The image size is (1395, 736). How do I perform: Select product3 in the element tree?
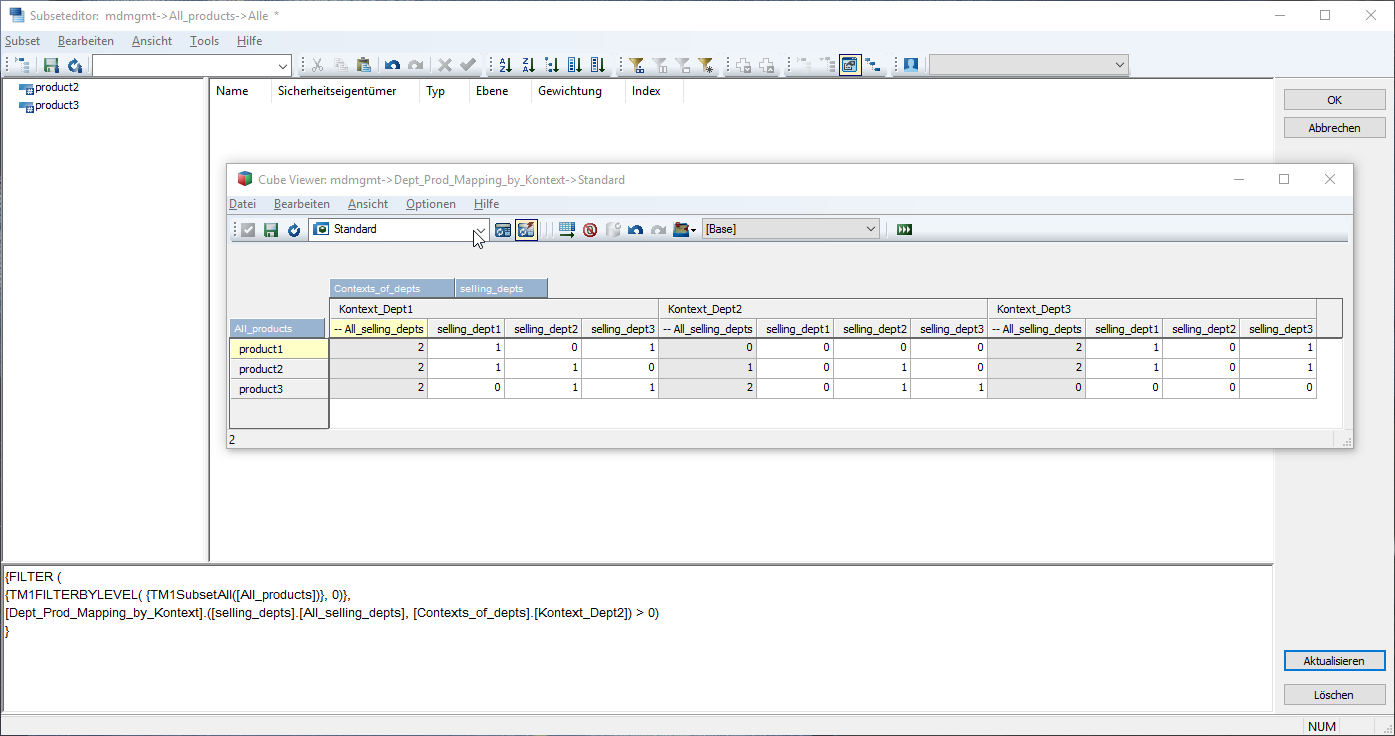pos(57,105)
